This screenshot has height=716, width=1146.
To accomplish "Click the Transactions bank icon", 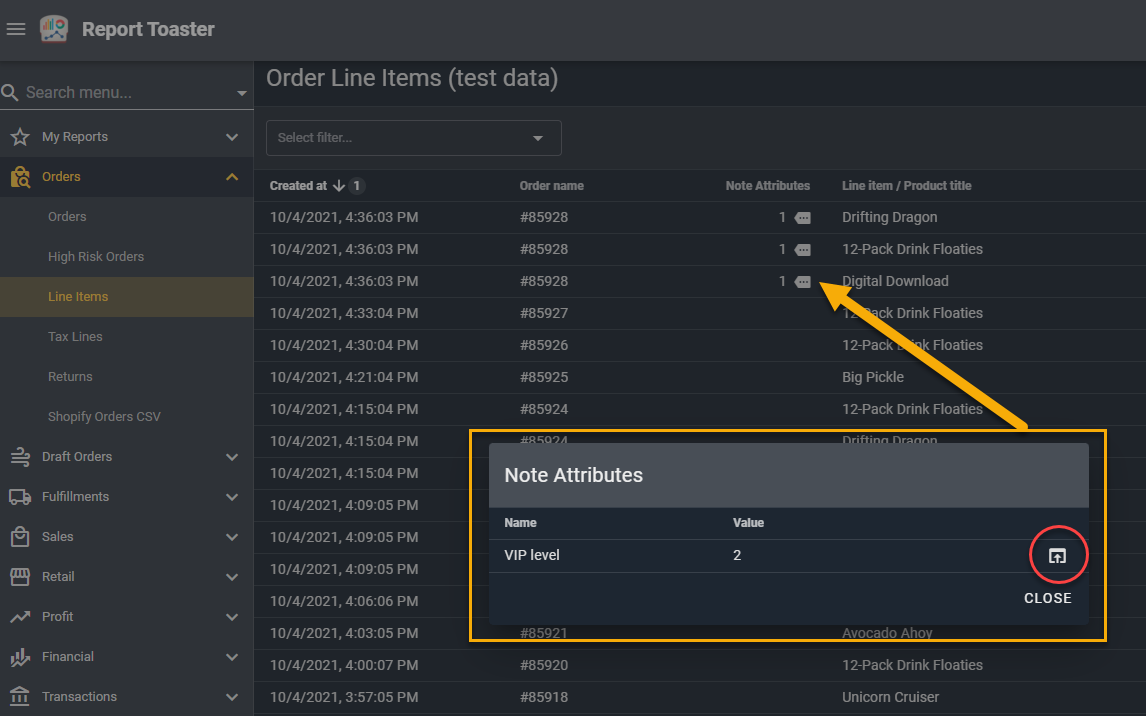I will point(19,697).
